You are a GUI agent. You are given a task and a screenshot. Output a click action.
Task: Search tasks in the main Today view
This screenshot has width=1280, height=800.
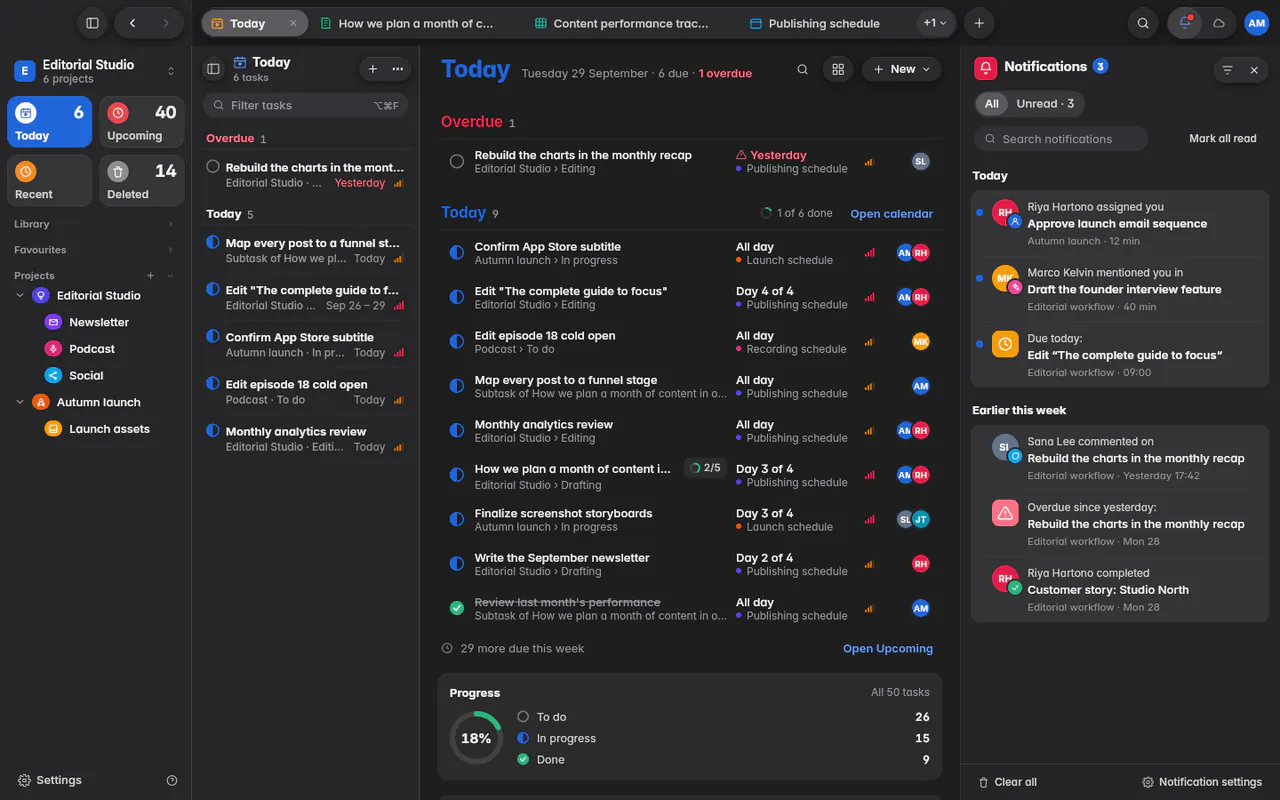[x=803, y=69]
